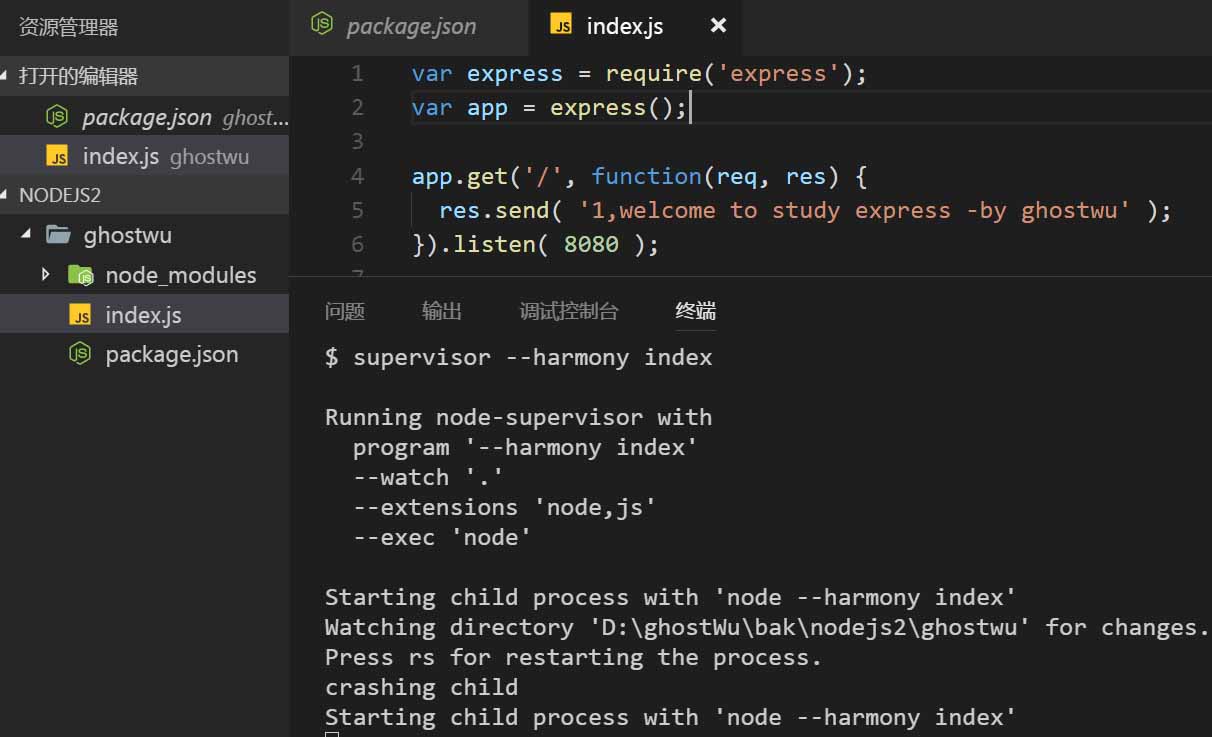Click the Node.js icon beside package.json in open editors

tap(58, 117)
